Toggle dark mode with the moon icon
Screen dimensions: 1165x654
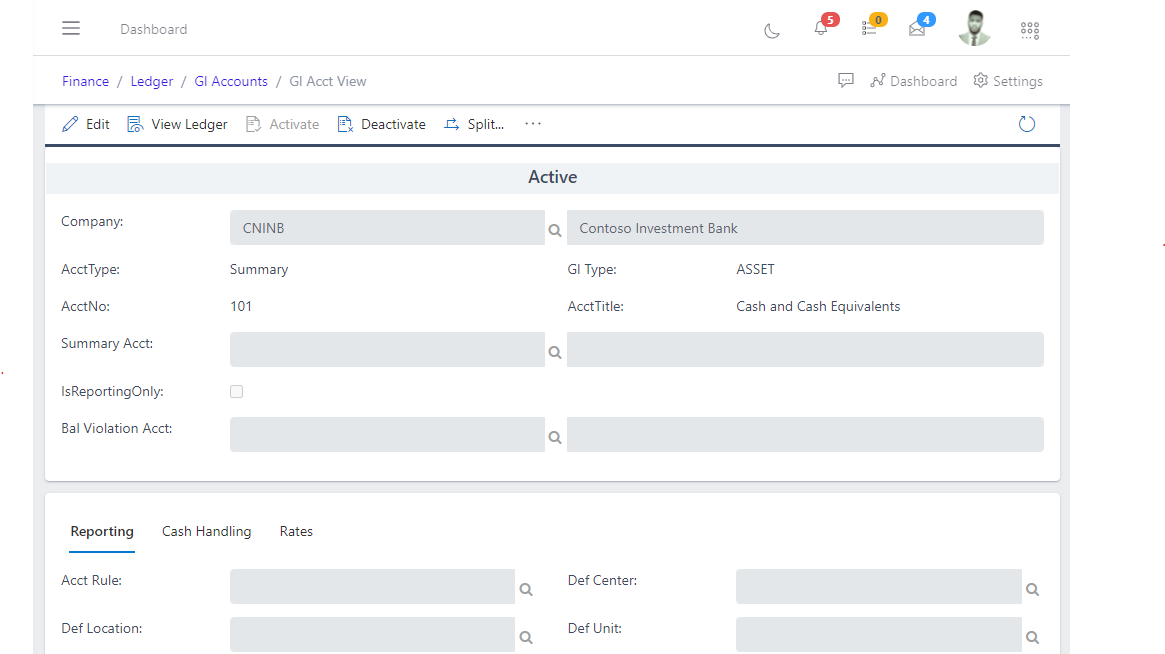coord(771,31)
